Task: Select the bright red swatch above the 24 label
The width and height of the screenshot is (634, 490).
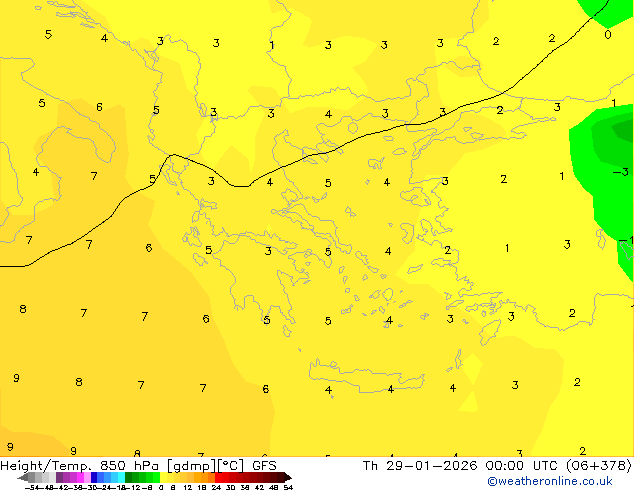Action: (x=218, y=477)
